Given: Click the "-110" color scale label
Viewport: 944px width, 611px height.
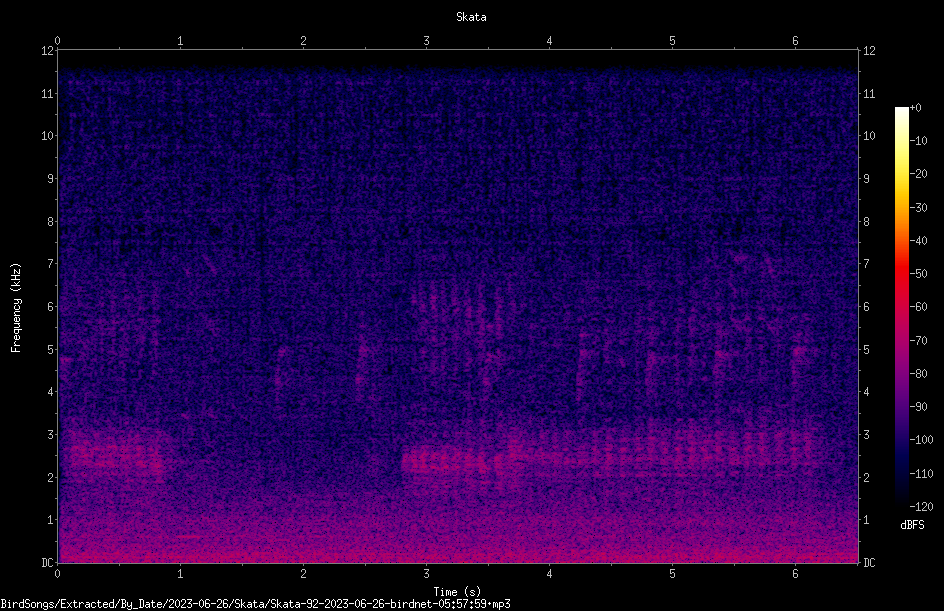Looking at the screenshot, I should [921, 474].
